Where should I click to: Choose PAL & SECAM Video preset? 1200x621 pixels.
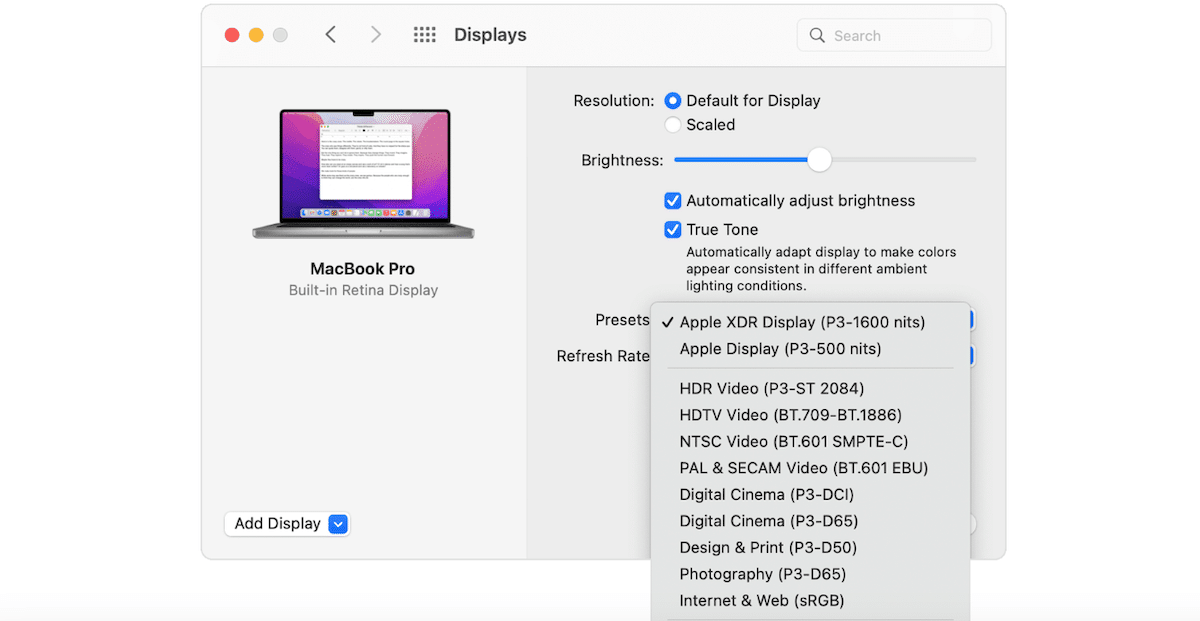pyautogui.click(x=810, y=468)
